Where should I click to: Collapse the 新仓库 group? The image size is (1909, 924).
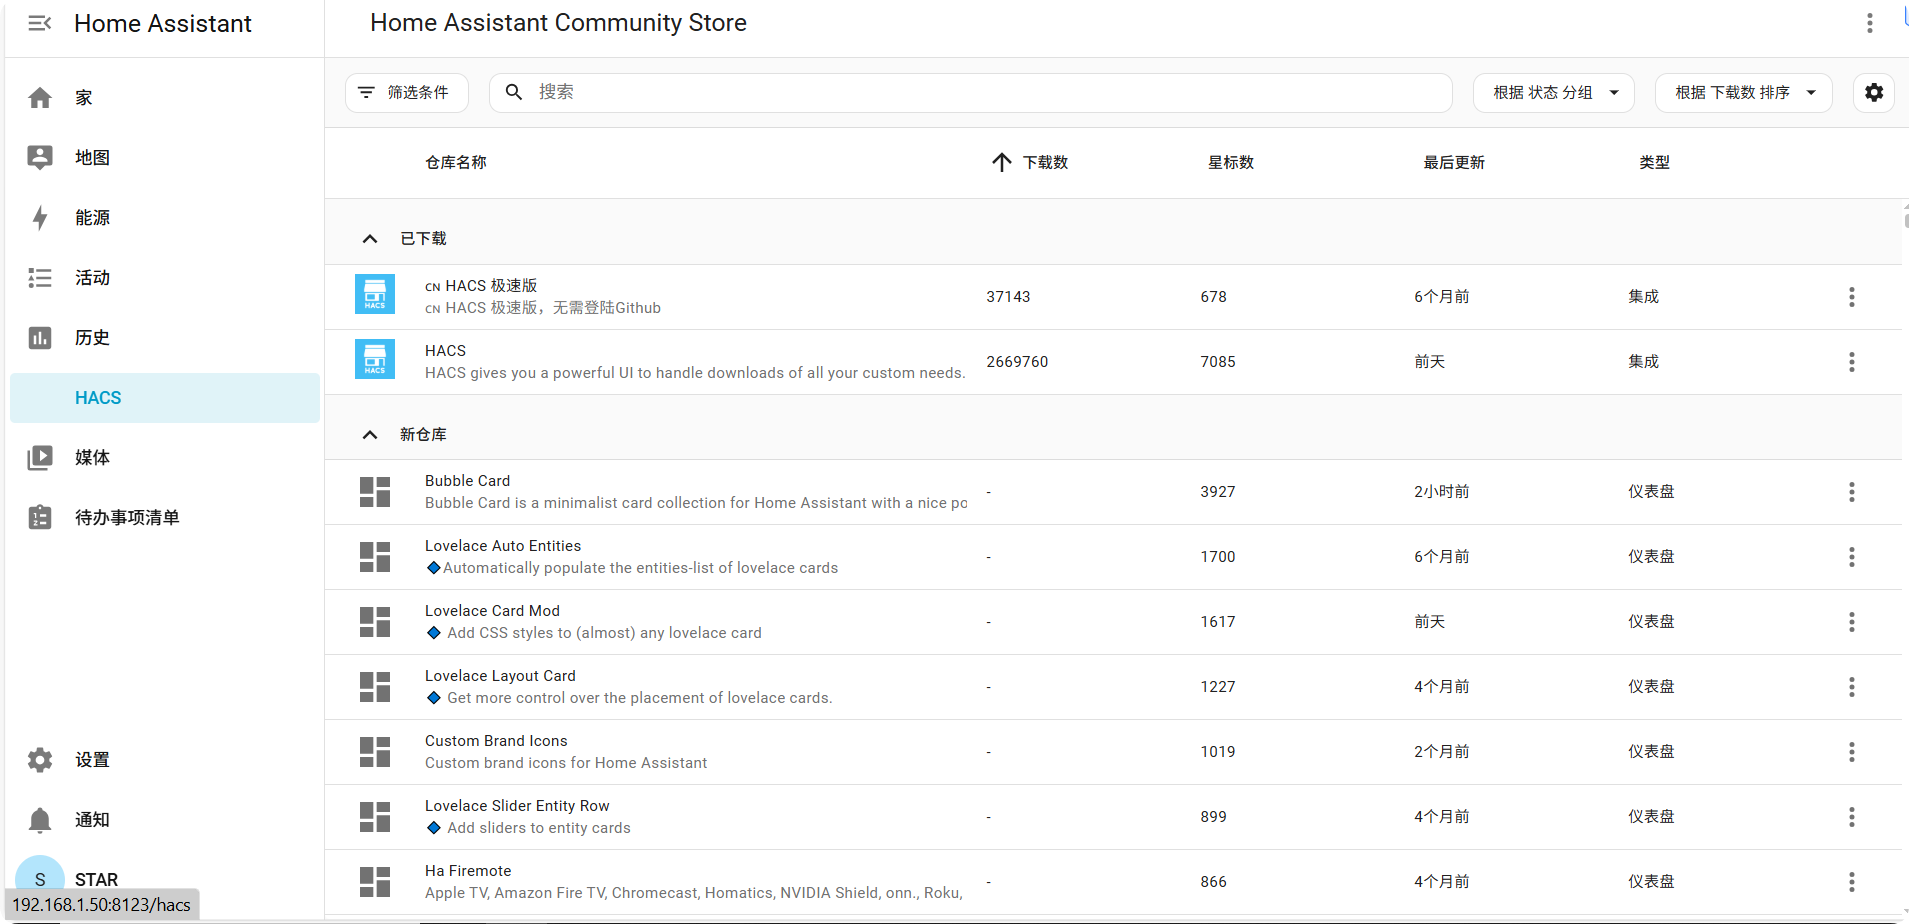click(370, 435)
